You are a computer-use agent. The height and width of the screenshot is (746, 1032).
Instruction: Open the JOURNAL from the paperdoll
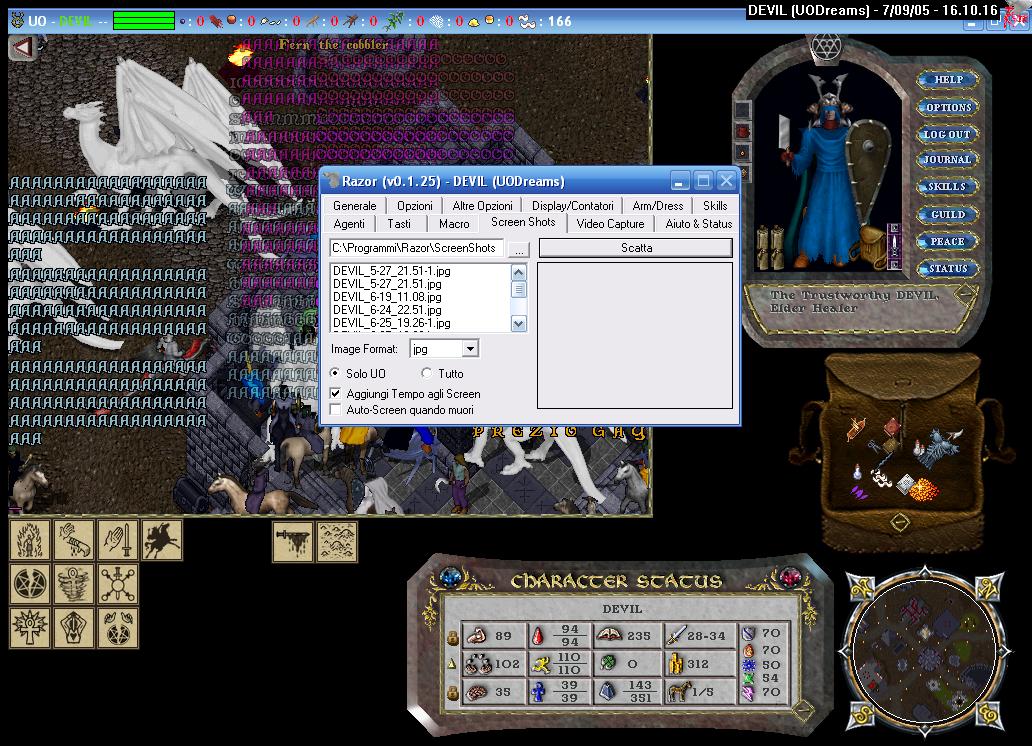pyautogui.click(x=947, y=159)
